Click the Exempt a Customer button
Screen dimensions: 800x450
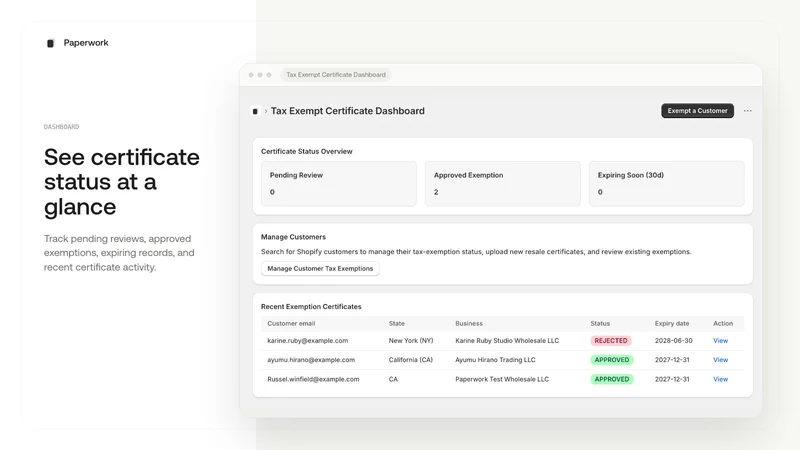[x=697, y=111]
